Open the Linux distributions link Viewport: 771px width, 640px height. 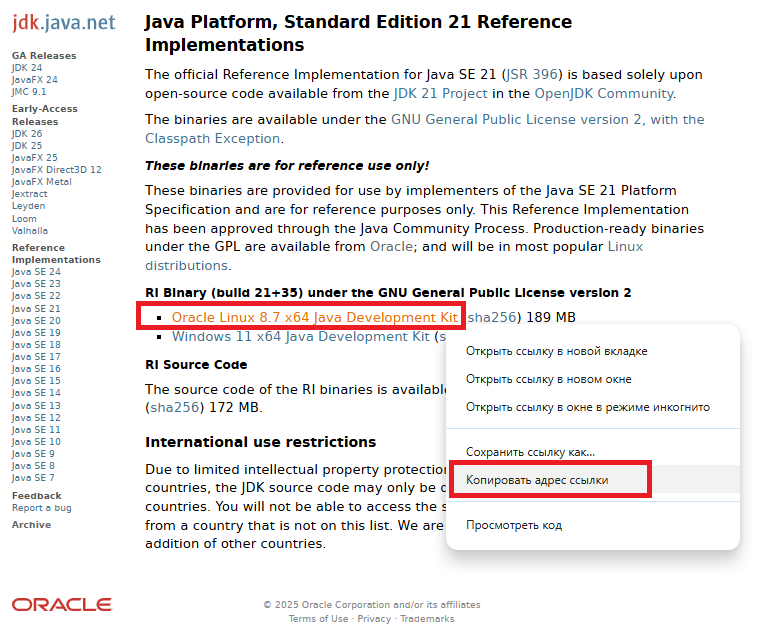tap(394, 256)
